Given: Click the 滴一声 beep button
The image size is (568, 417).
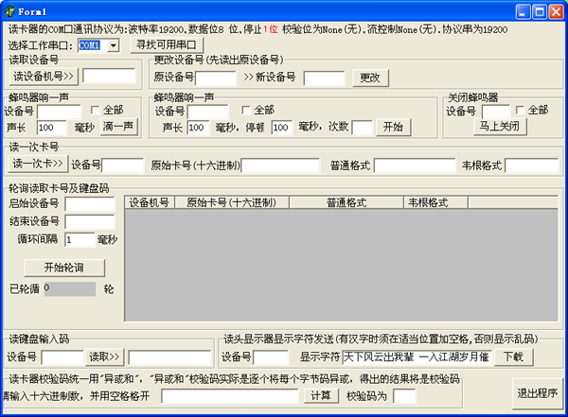Looking at the screenshot, I should pyautogui.click(x=118, y=127).
